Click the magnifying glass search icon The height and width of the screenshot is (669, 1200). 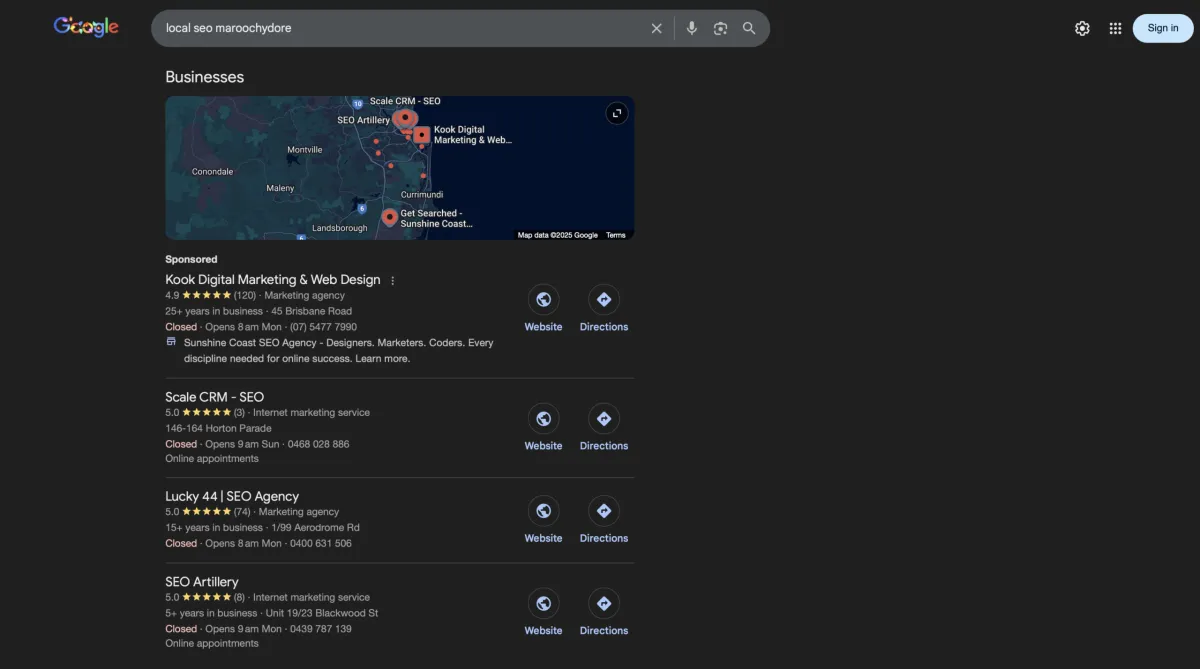click(749, 28)
